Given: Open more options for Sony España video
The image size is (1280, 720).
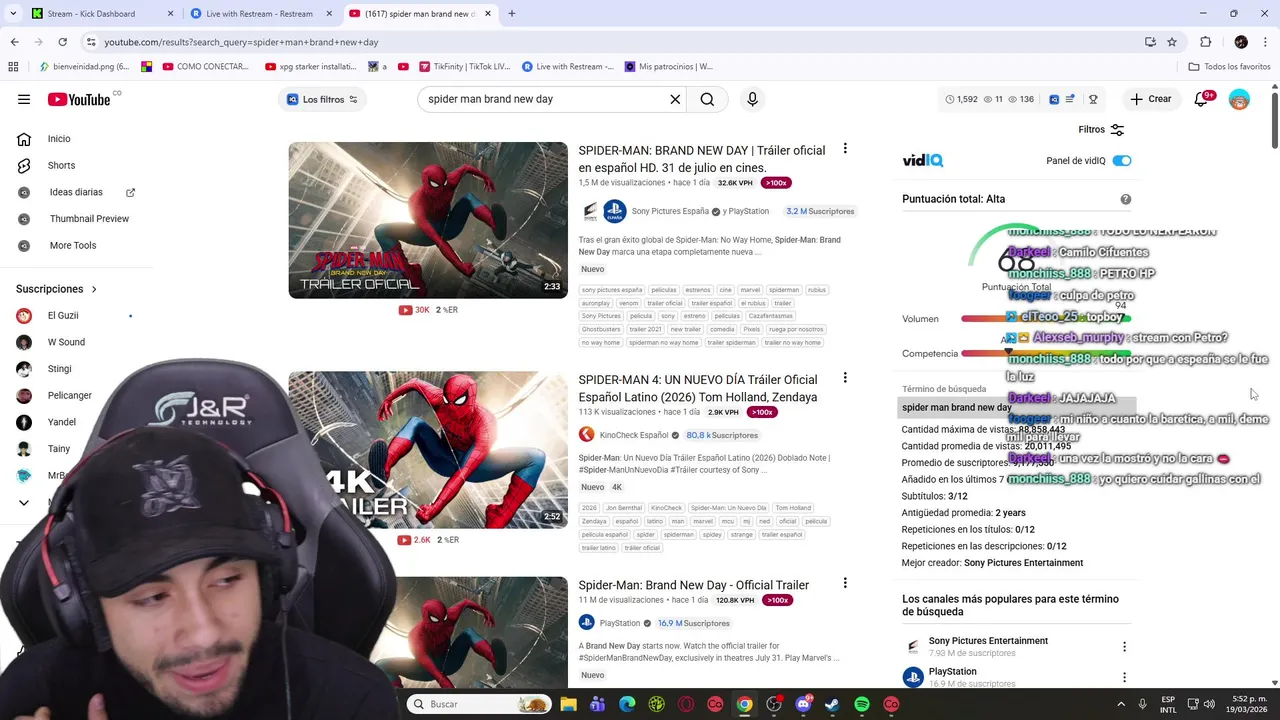Looking at the screenshot, I should point(845,149).
